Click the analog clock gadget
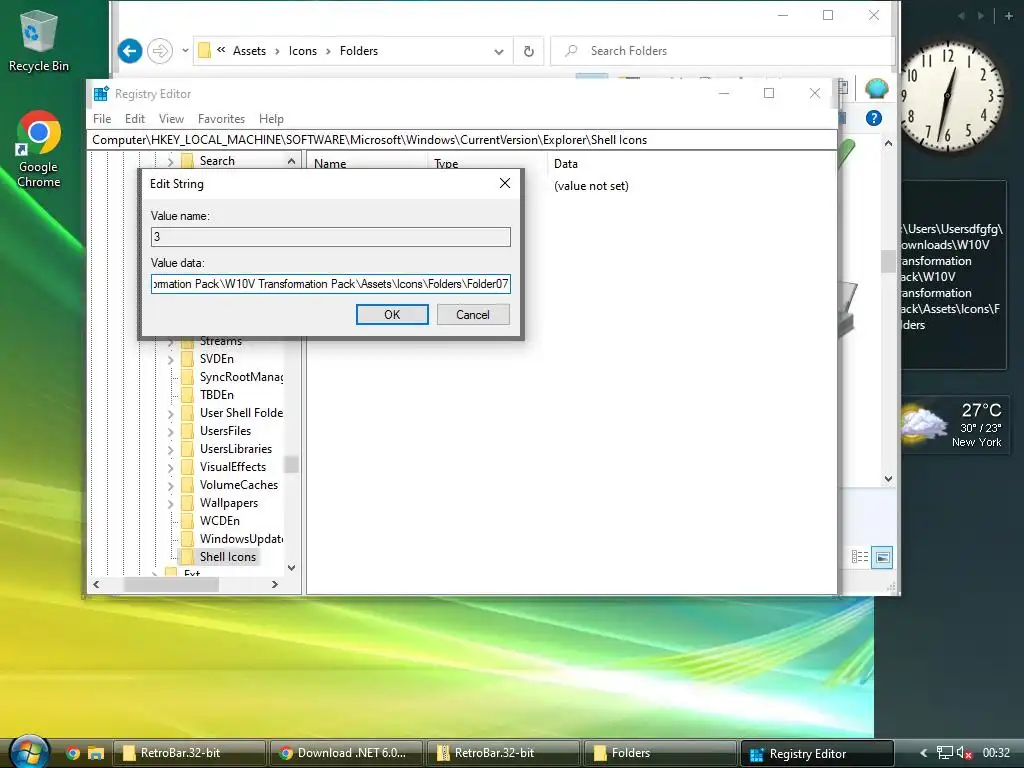Image resolution: width=1024 pixels, height=768 pixels. coord(951,97)
